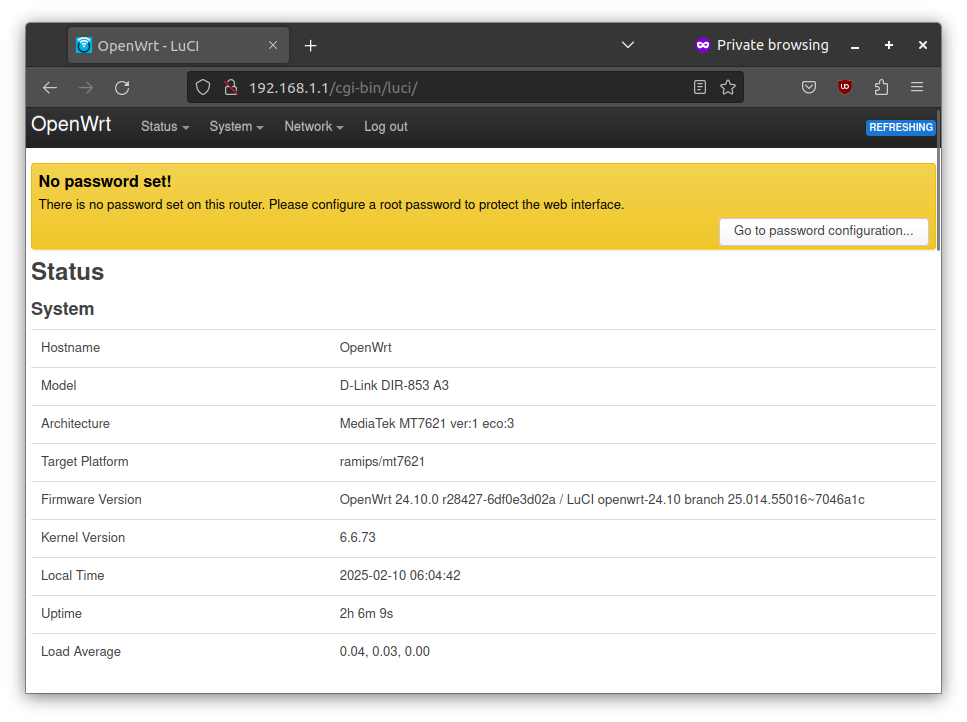This screenshot has height=722, width=967.
Task: Click the insecure connection padlock icon
Action: (x=229, y=87)
